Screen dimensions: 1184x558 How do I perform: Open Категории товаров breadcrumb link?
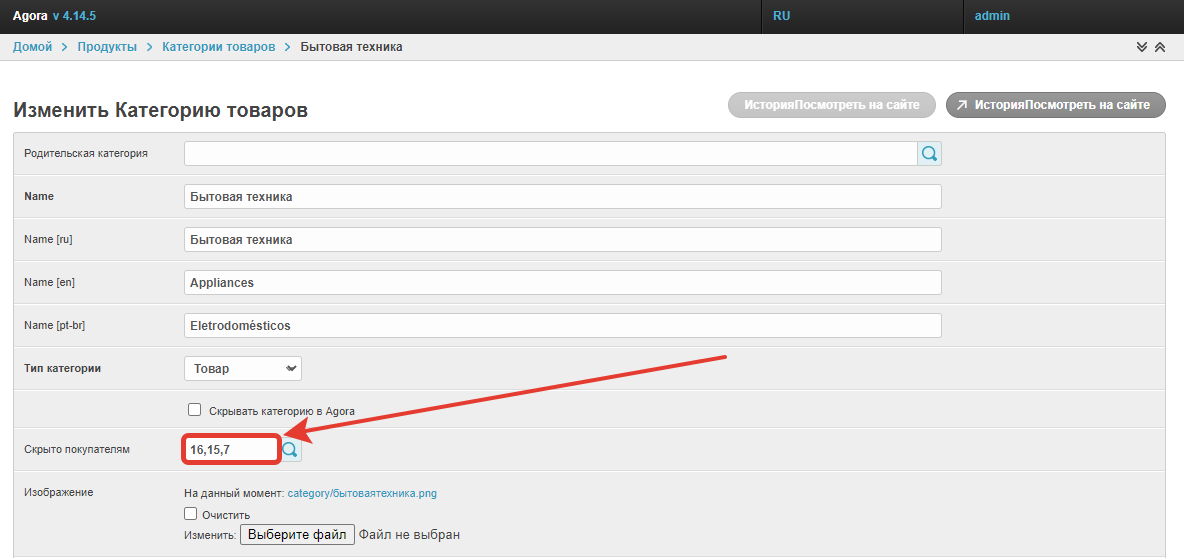218,47
